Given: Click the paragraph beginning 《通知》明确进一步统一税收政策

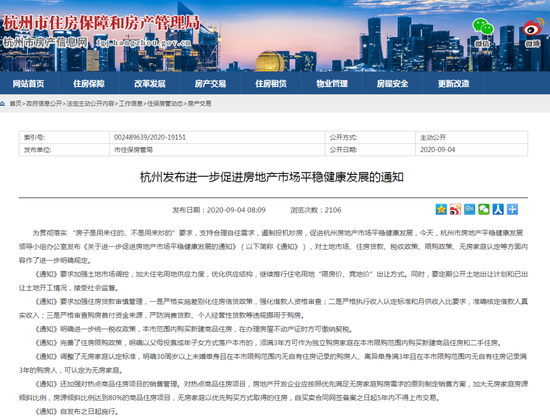Looking at the screenshot, I should tap(193, 329).
